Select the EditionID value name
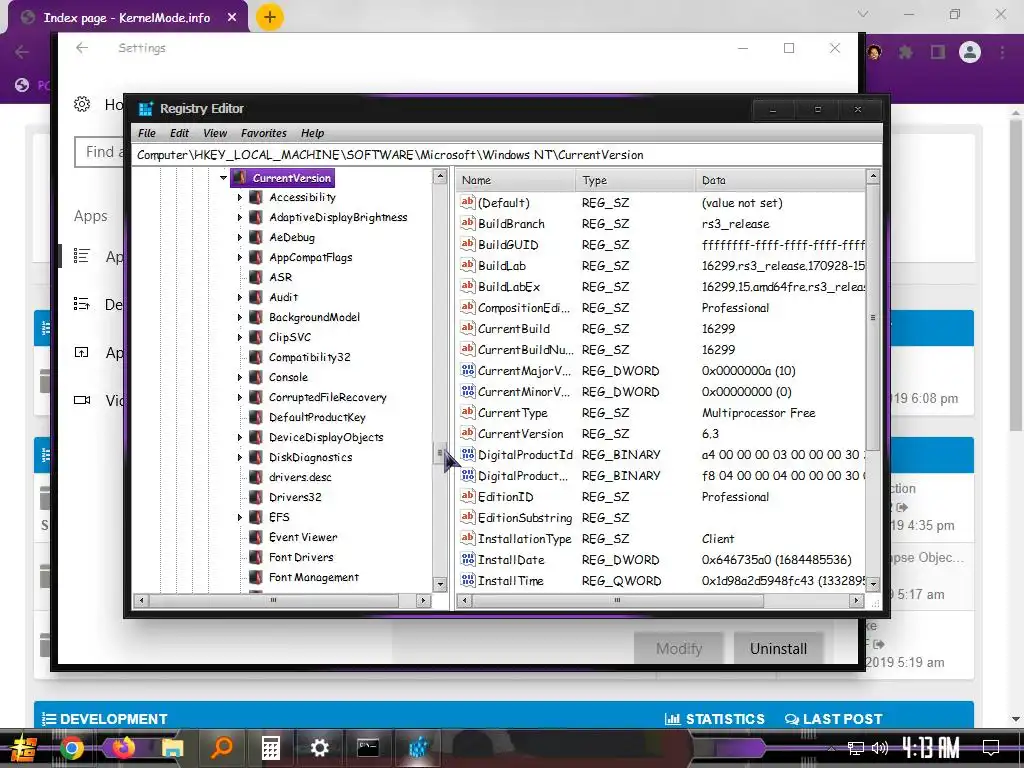 pyautogui.click(x=505, y=497)
